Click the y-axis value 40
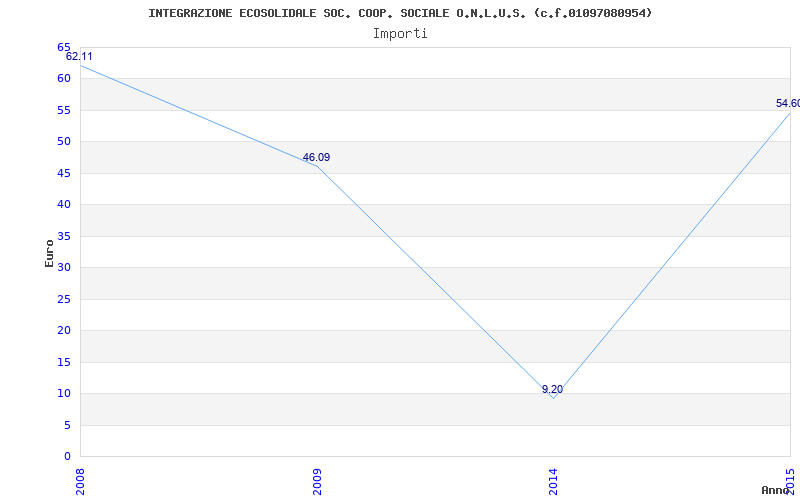The height and width of the screenshot is (500, 800). 64,205
